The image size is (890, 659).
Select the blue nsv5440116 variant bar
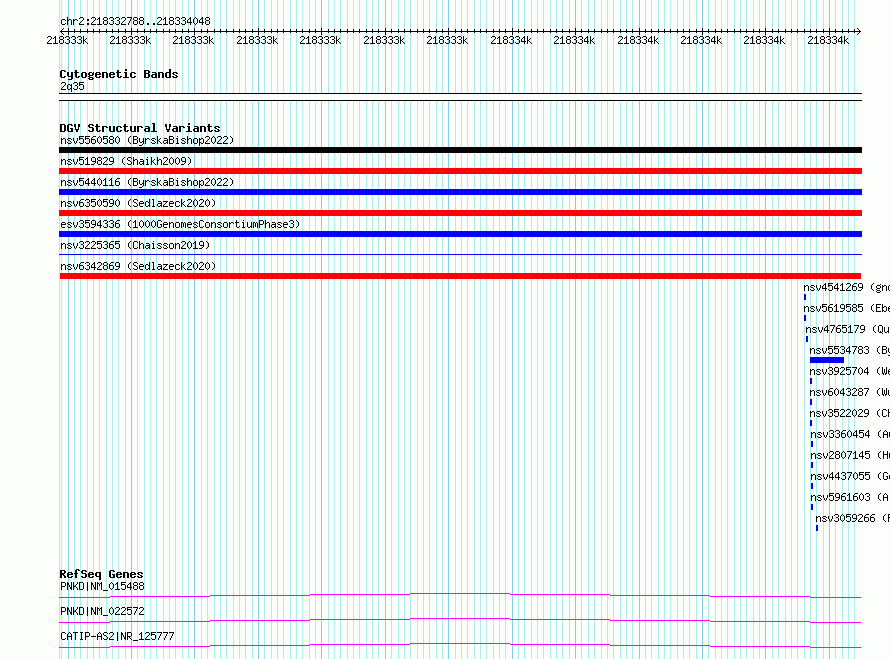tap(460, 192)
